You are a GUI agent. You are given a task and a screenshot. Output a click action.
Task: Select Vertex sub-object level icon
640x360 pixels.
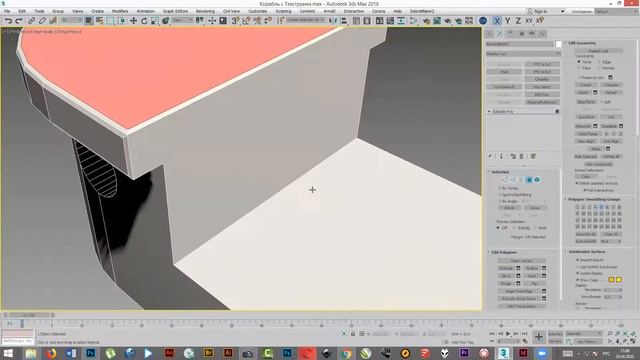point(505,180)
